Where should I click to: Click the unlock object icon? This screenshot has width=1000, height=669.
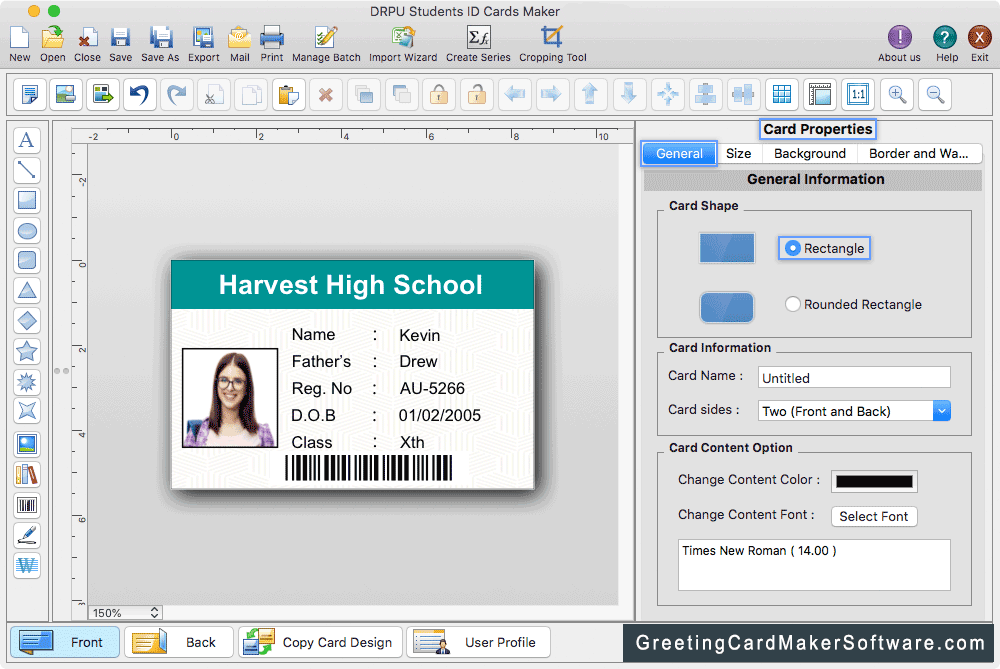pyautogui.click(x=477, y=95)
